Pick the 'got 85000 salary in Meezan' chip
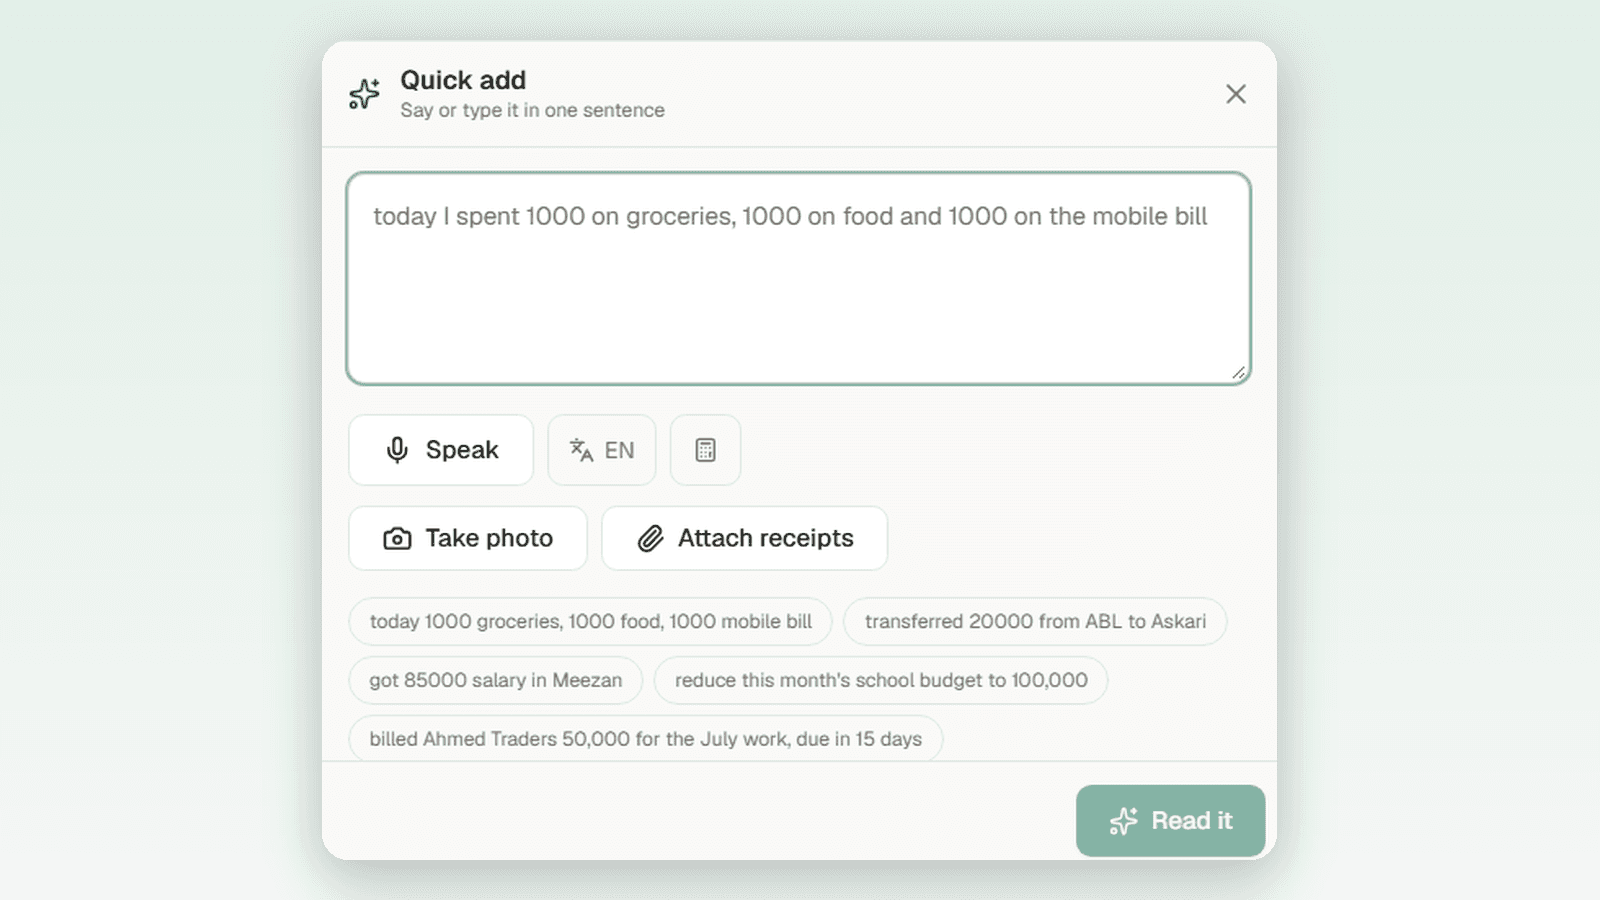The width and height of the screenshot is (1600, 900). [496, 680]
